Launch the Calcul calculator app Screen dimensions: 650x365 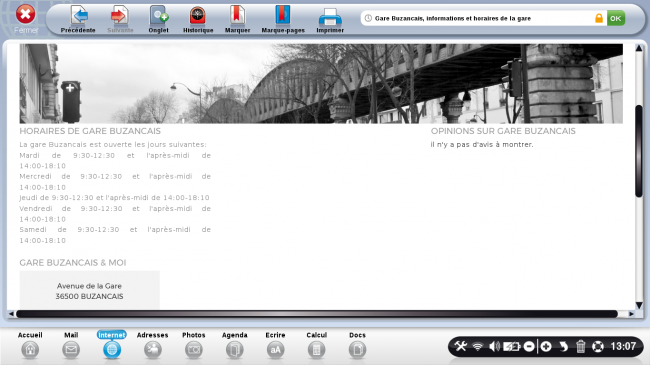click(316, 345)
